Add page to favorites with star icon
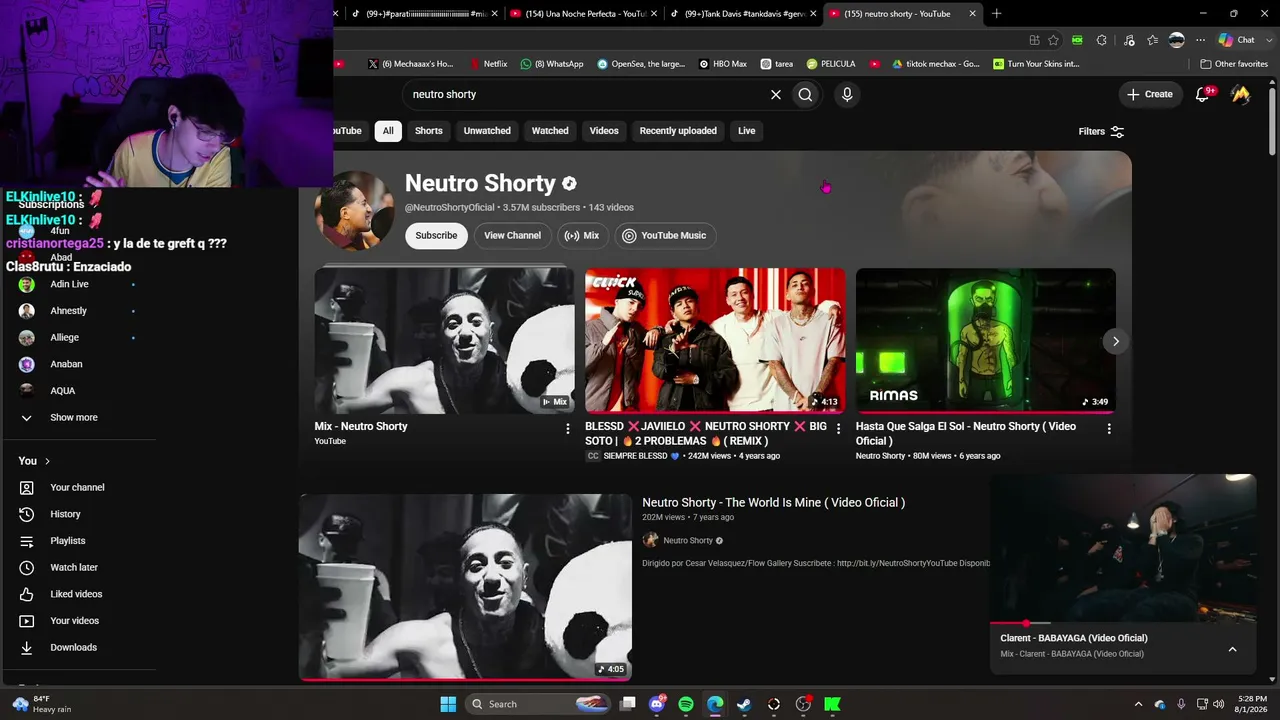 click(x=1053, y=40)
